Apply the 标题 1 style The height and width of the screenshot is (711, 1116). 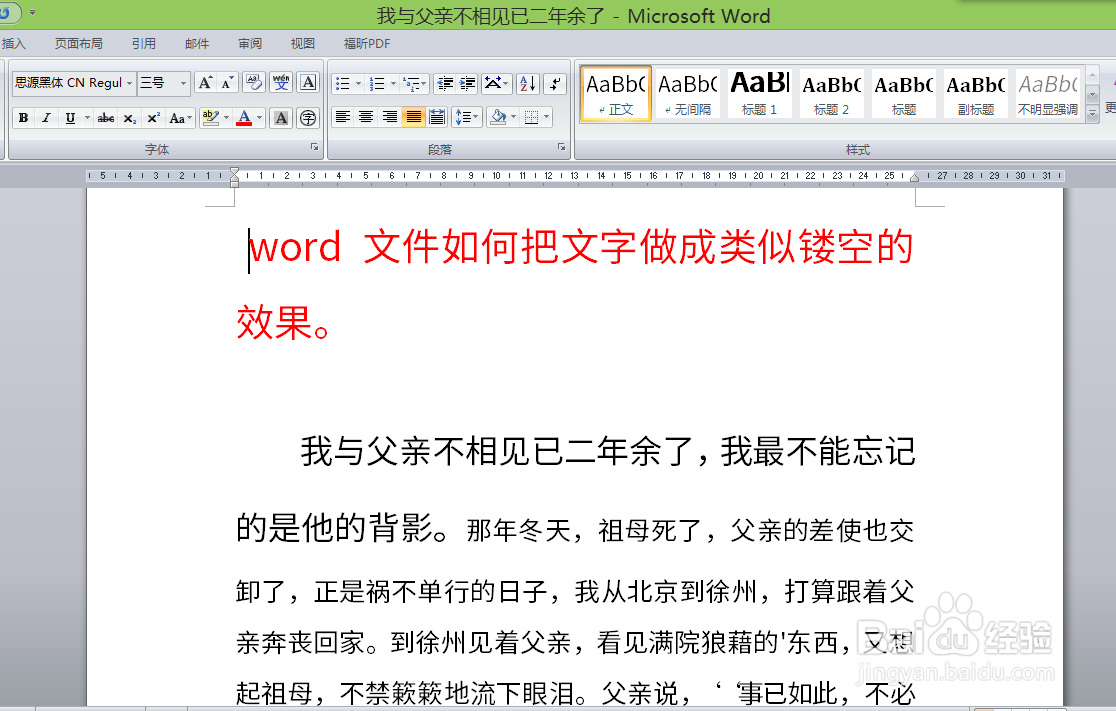pyautogui.click(x=759, y=93)
